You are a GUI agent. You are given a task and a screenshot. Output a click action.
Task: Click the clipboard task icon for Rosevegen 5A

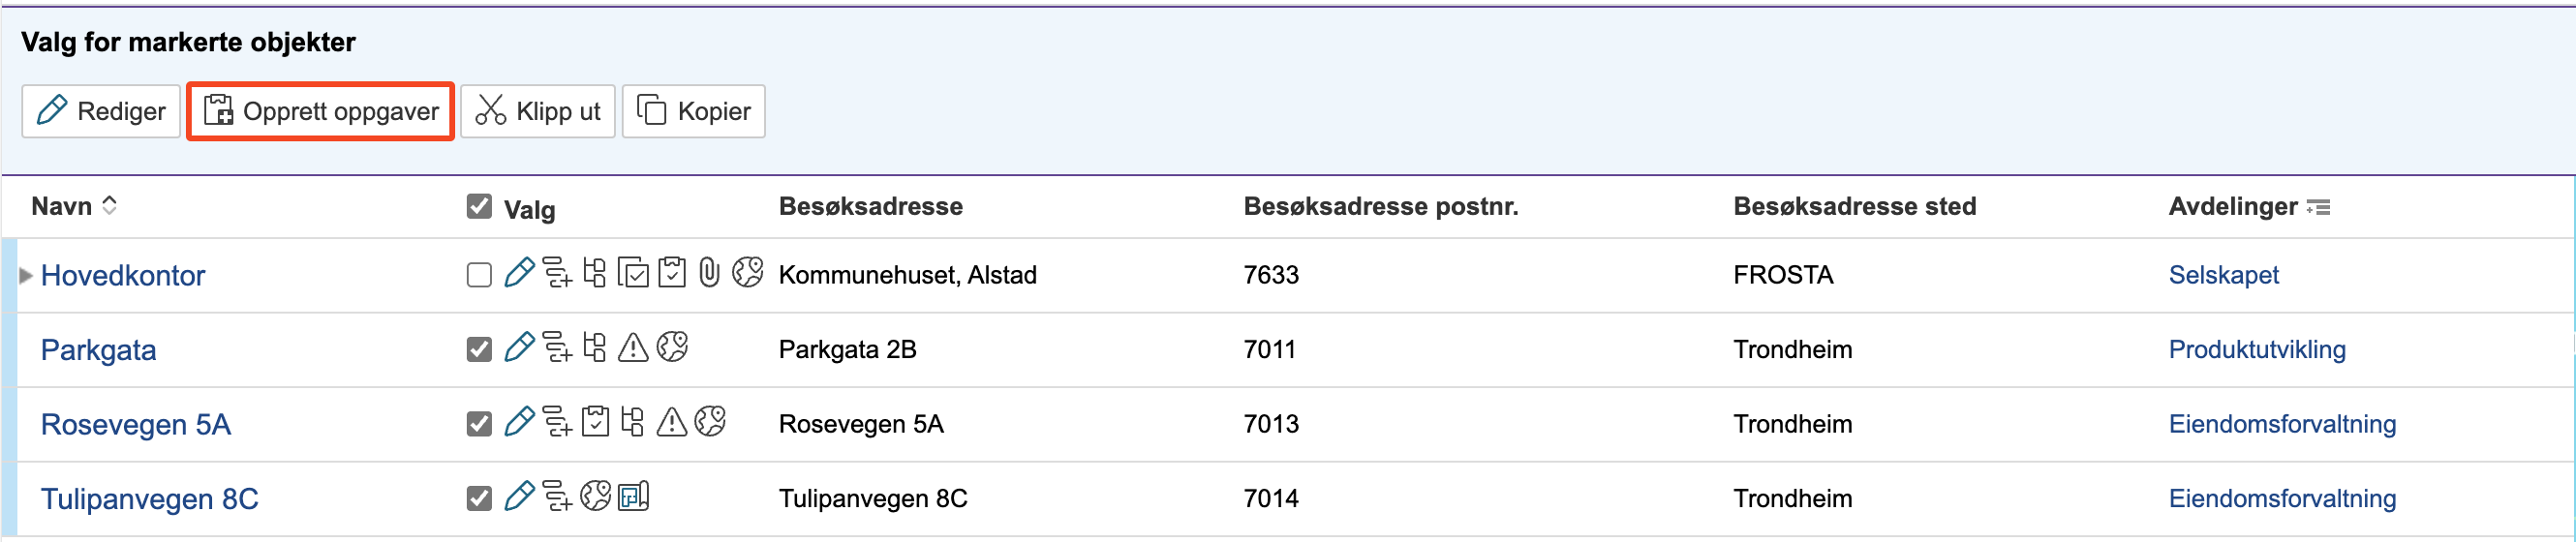click(x=595, y=422)
